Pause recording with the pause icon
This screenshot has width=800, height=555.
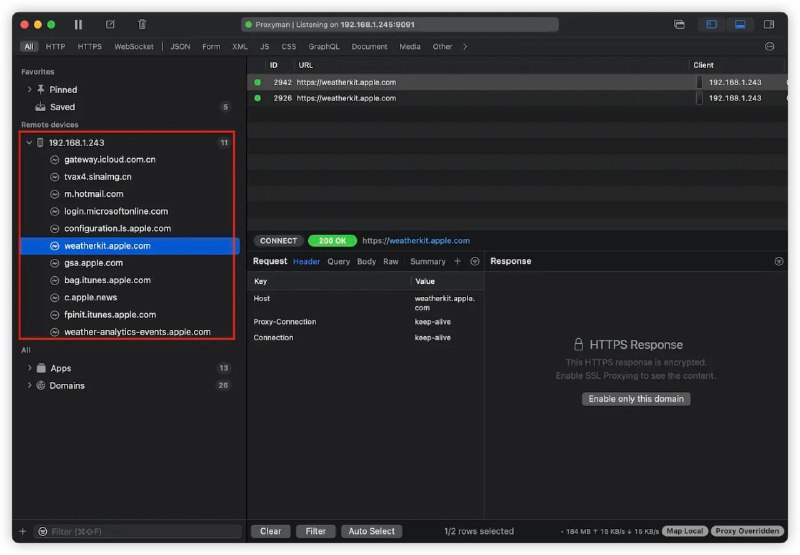[78, 24]
